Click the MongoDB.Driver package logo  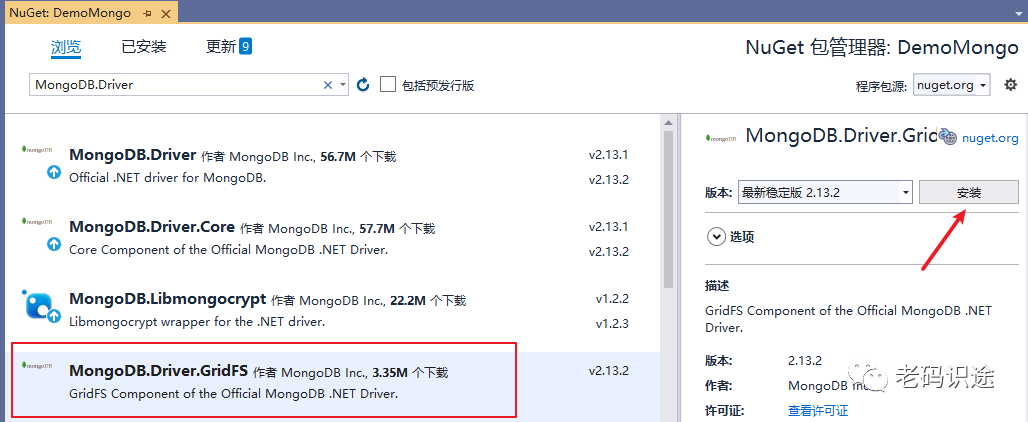tap(37, 149)
